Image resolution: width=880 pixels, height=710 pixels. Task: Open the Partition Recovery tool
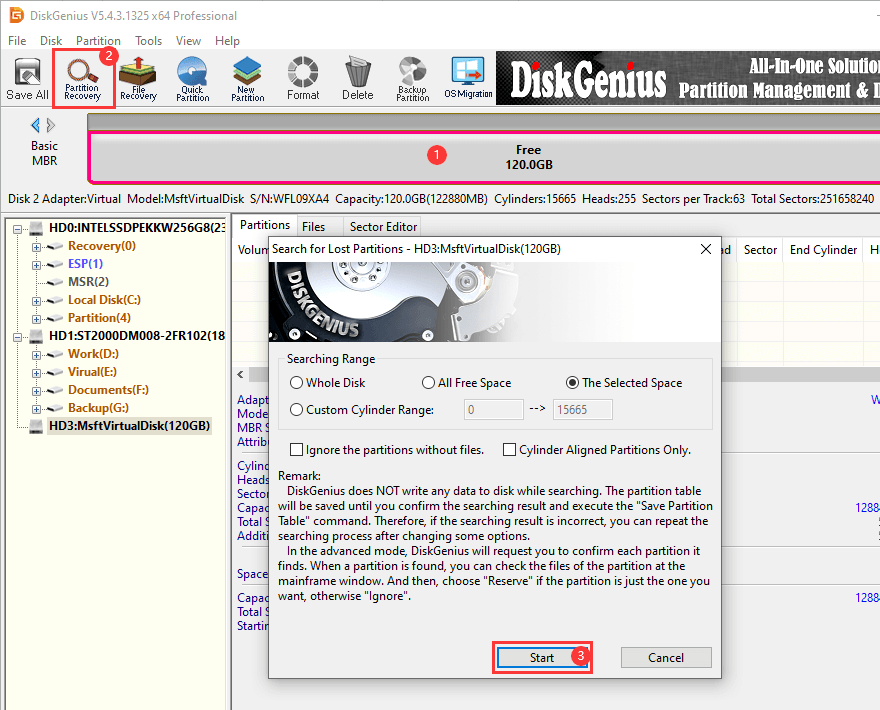(83, 80)
